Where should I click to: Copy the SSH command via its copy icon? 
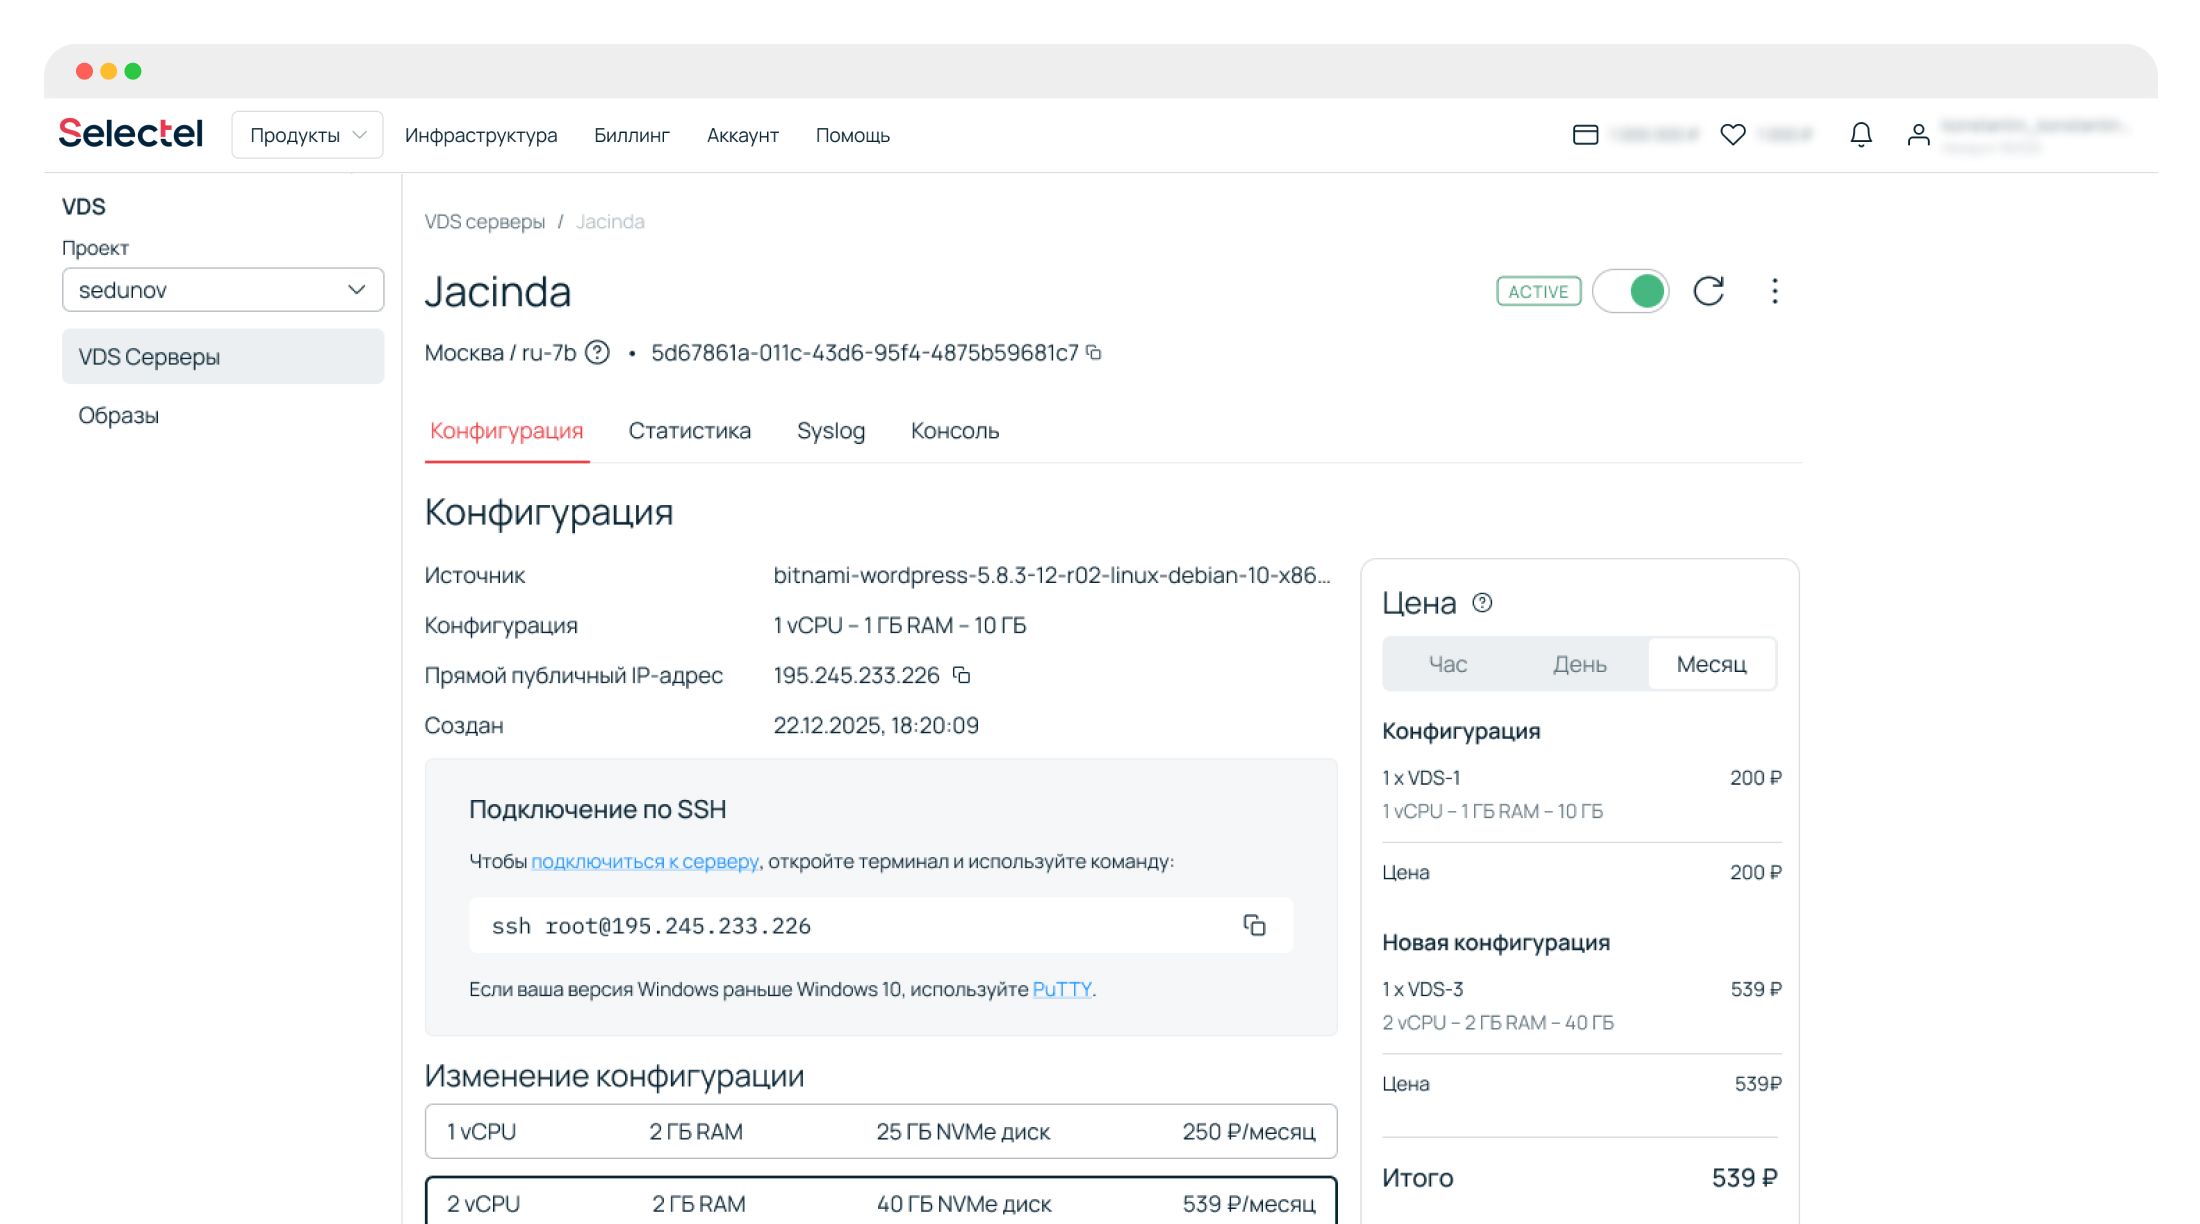pyautogui.click(x=1254, y=925)
